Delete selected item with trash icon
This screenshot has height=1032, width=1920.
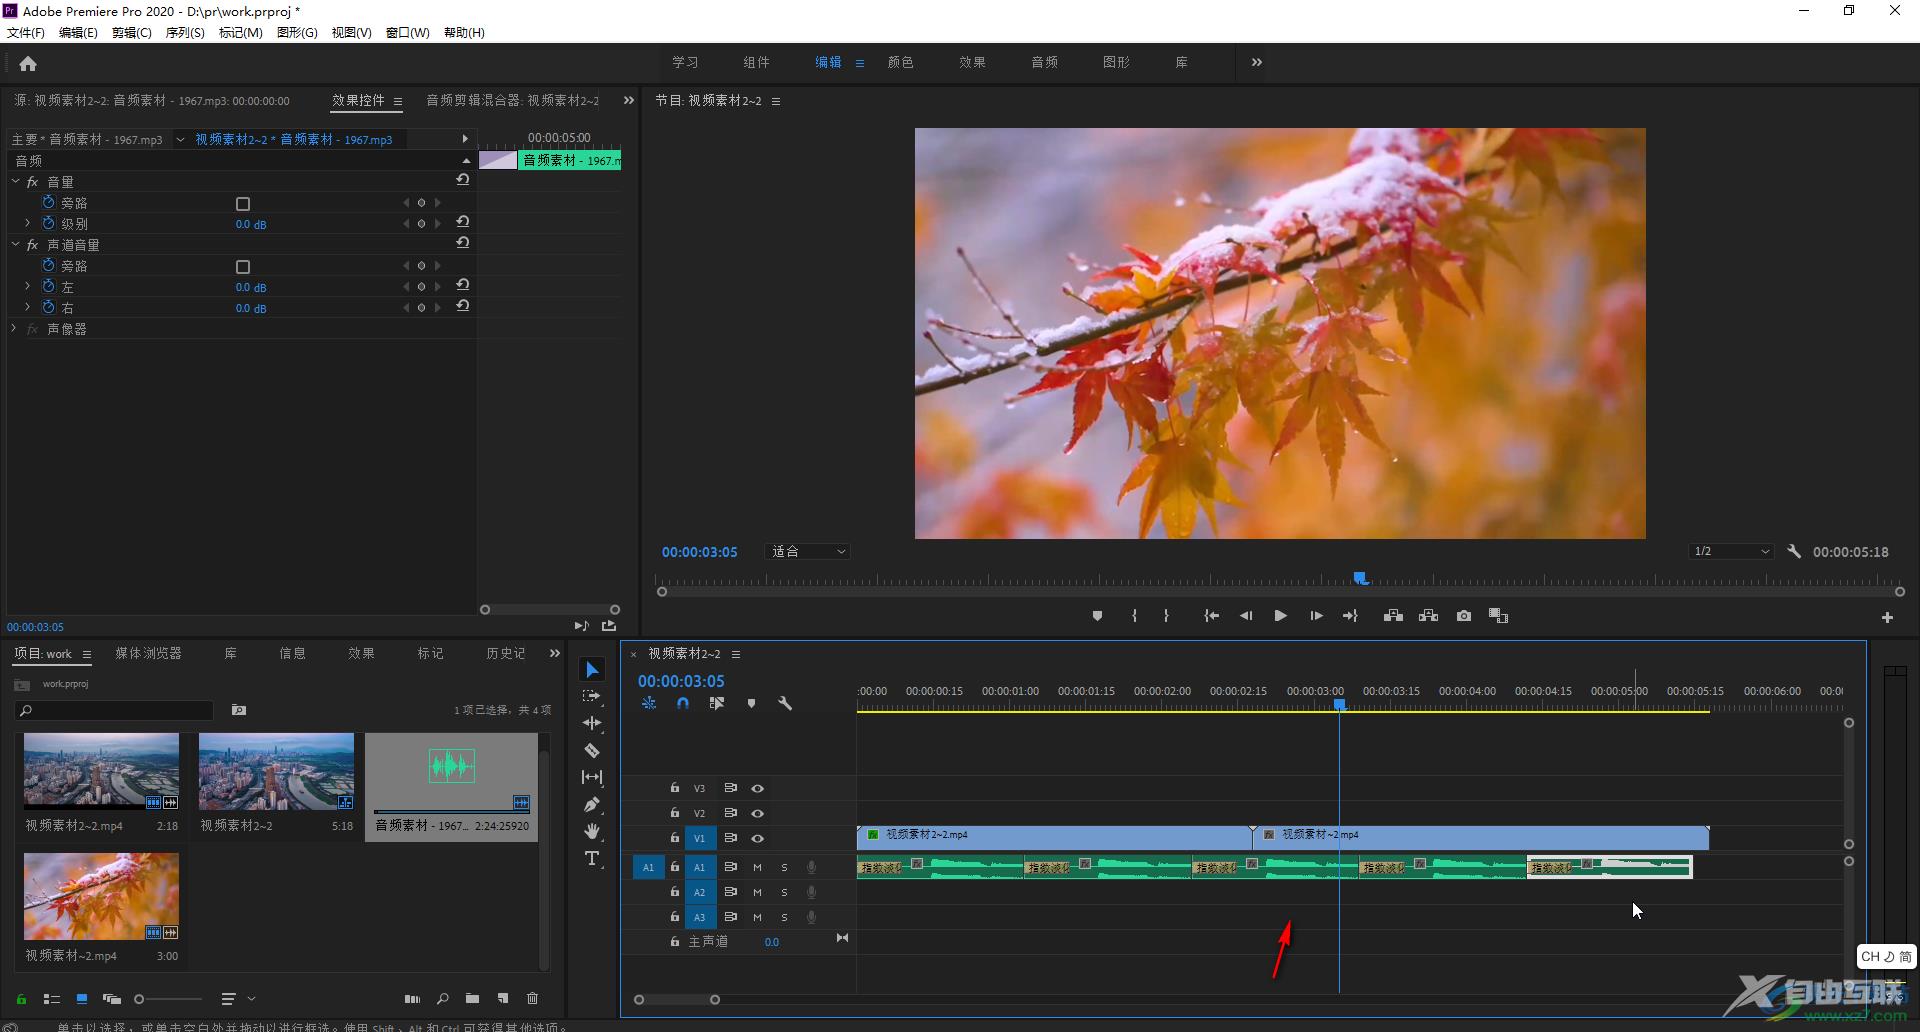[532, 998]
